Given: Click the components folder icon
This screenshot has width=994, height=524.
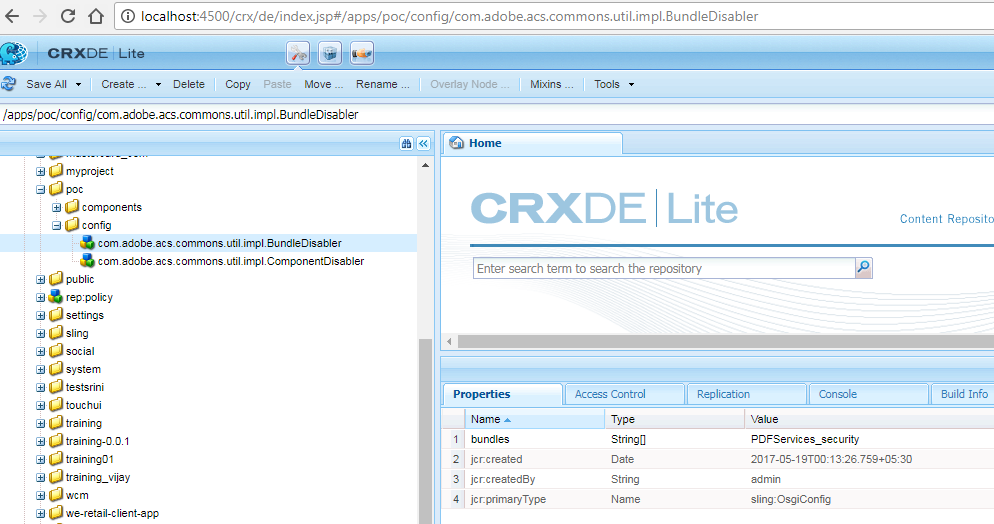Looking at the screenshot, I should point(72,207).
